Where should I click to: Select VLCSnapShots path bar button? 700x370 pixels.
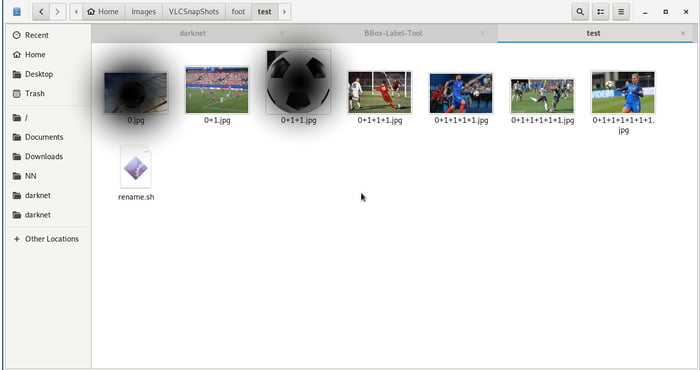[194, 12]
